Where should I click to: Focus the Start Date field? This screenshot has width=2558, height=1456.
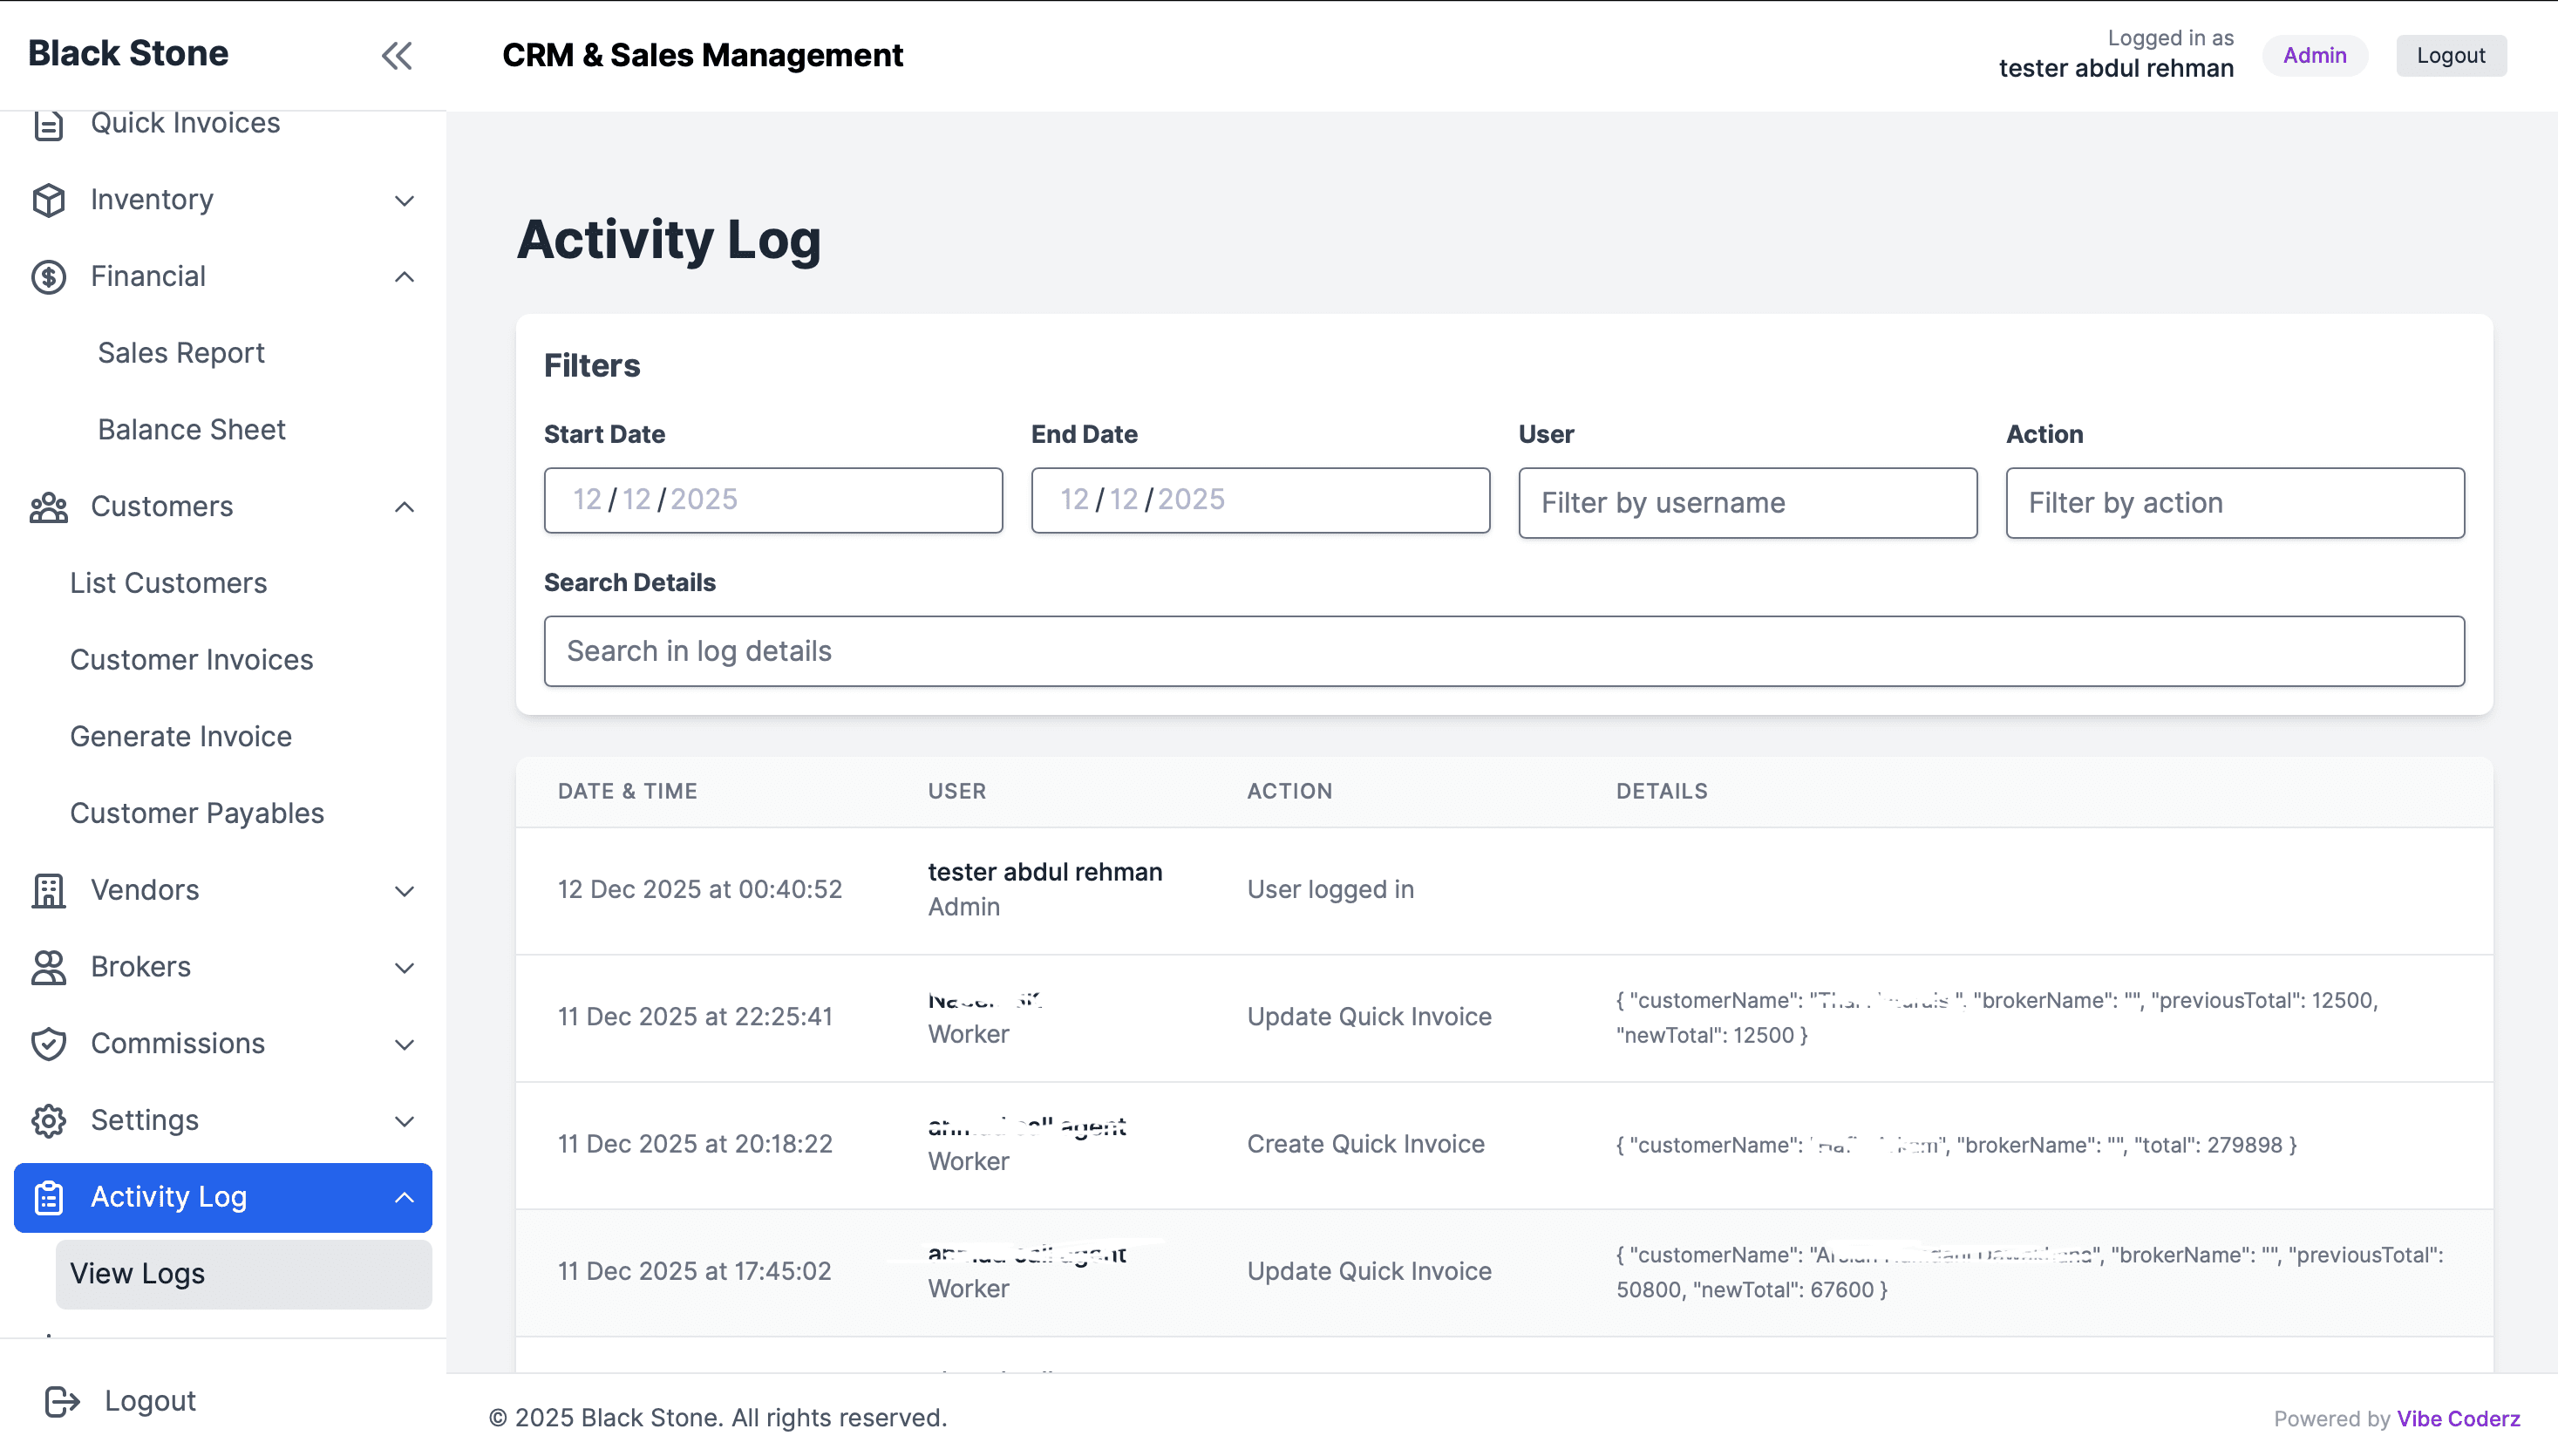(773, 500)
